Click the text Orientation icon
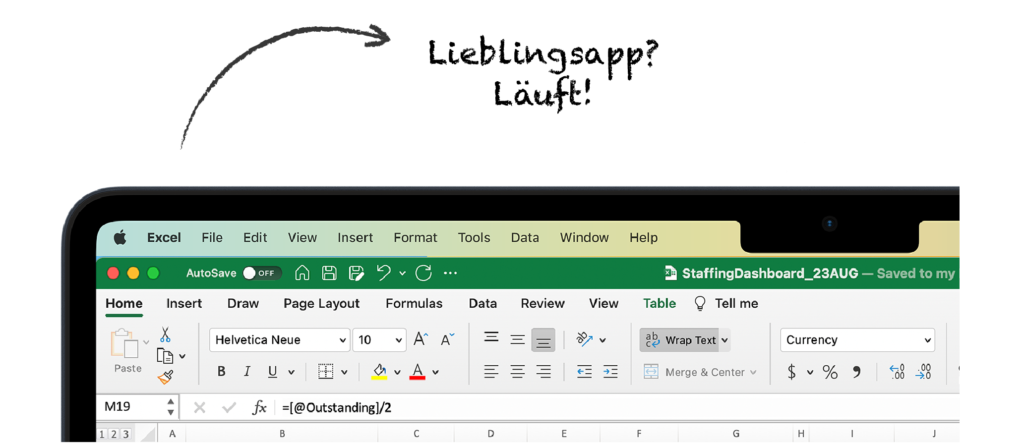 coord(585,339)
